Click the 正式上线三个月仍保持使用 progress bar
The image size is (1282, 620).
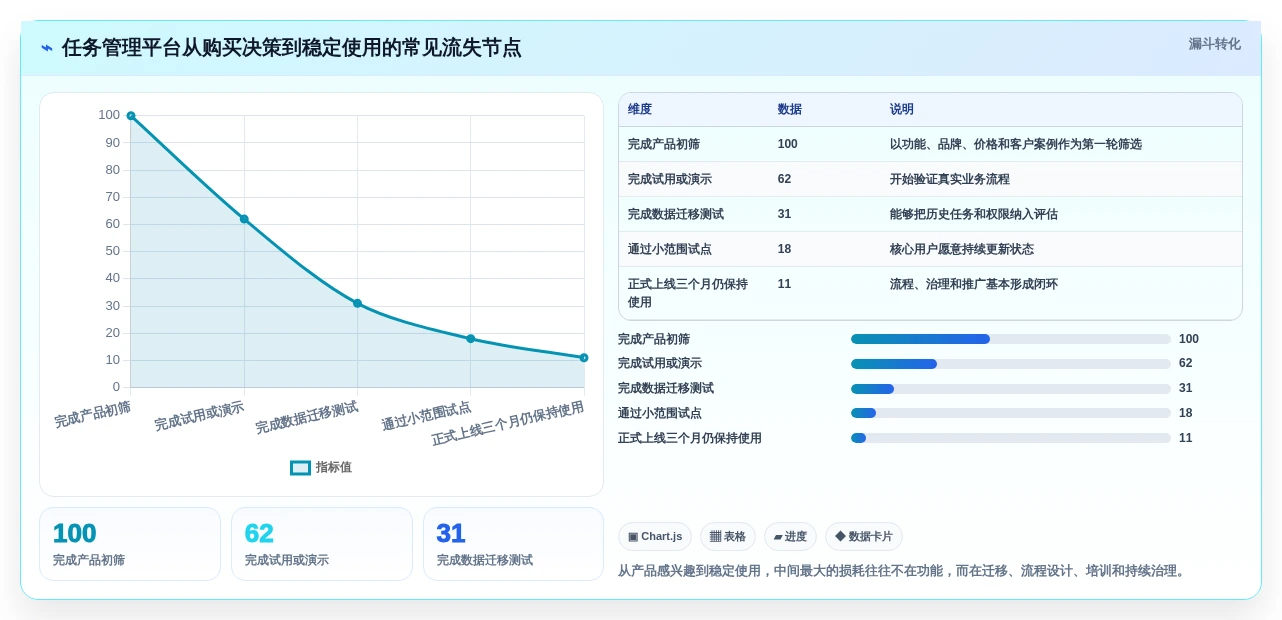click(x=1011, y=438)
